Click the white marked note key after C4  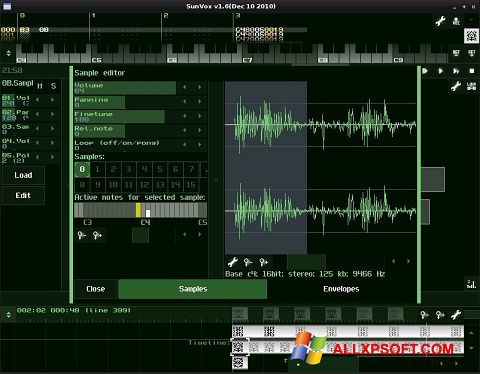coord(148,213)
